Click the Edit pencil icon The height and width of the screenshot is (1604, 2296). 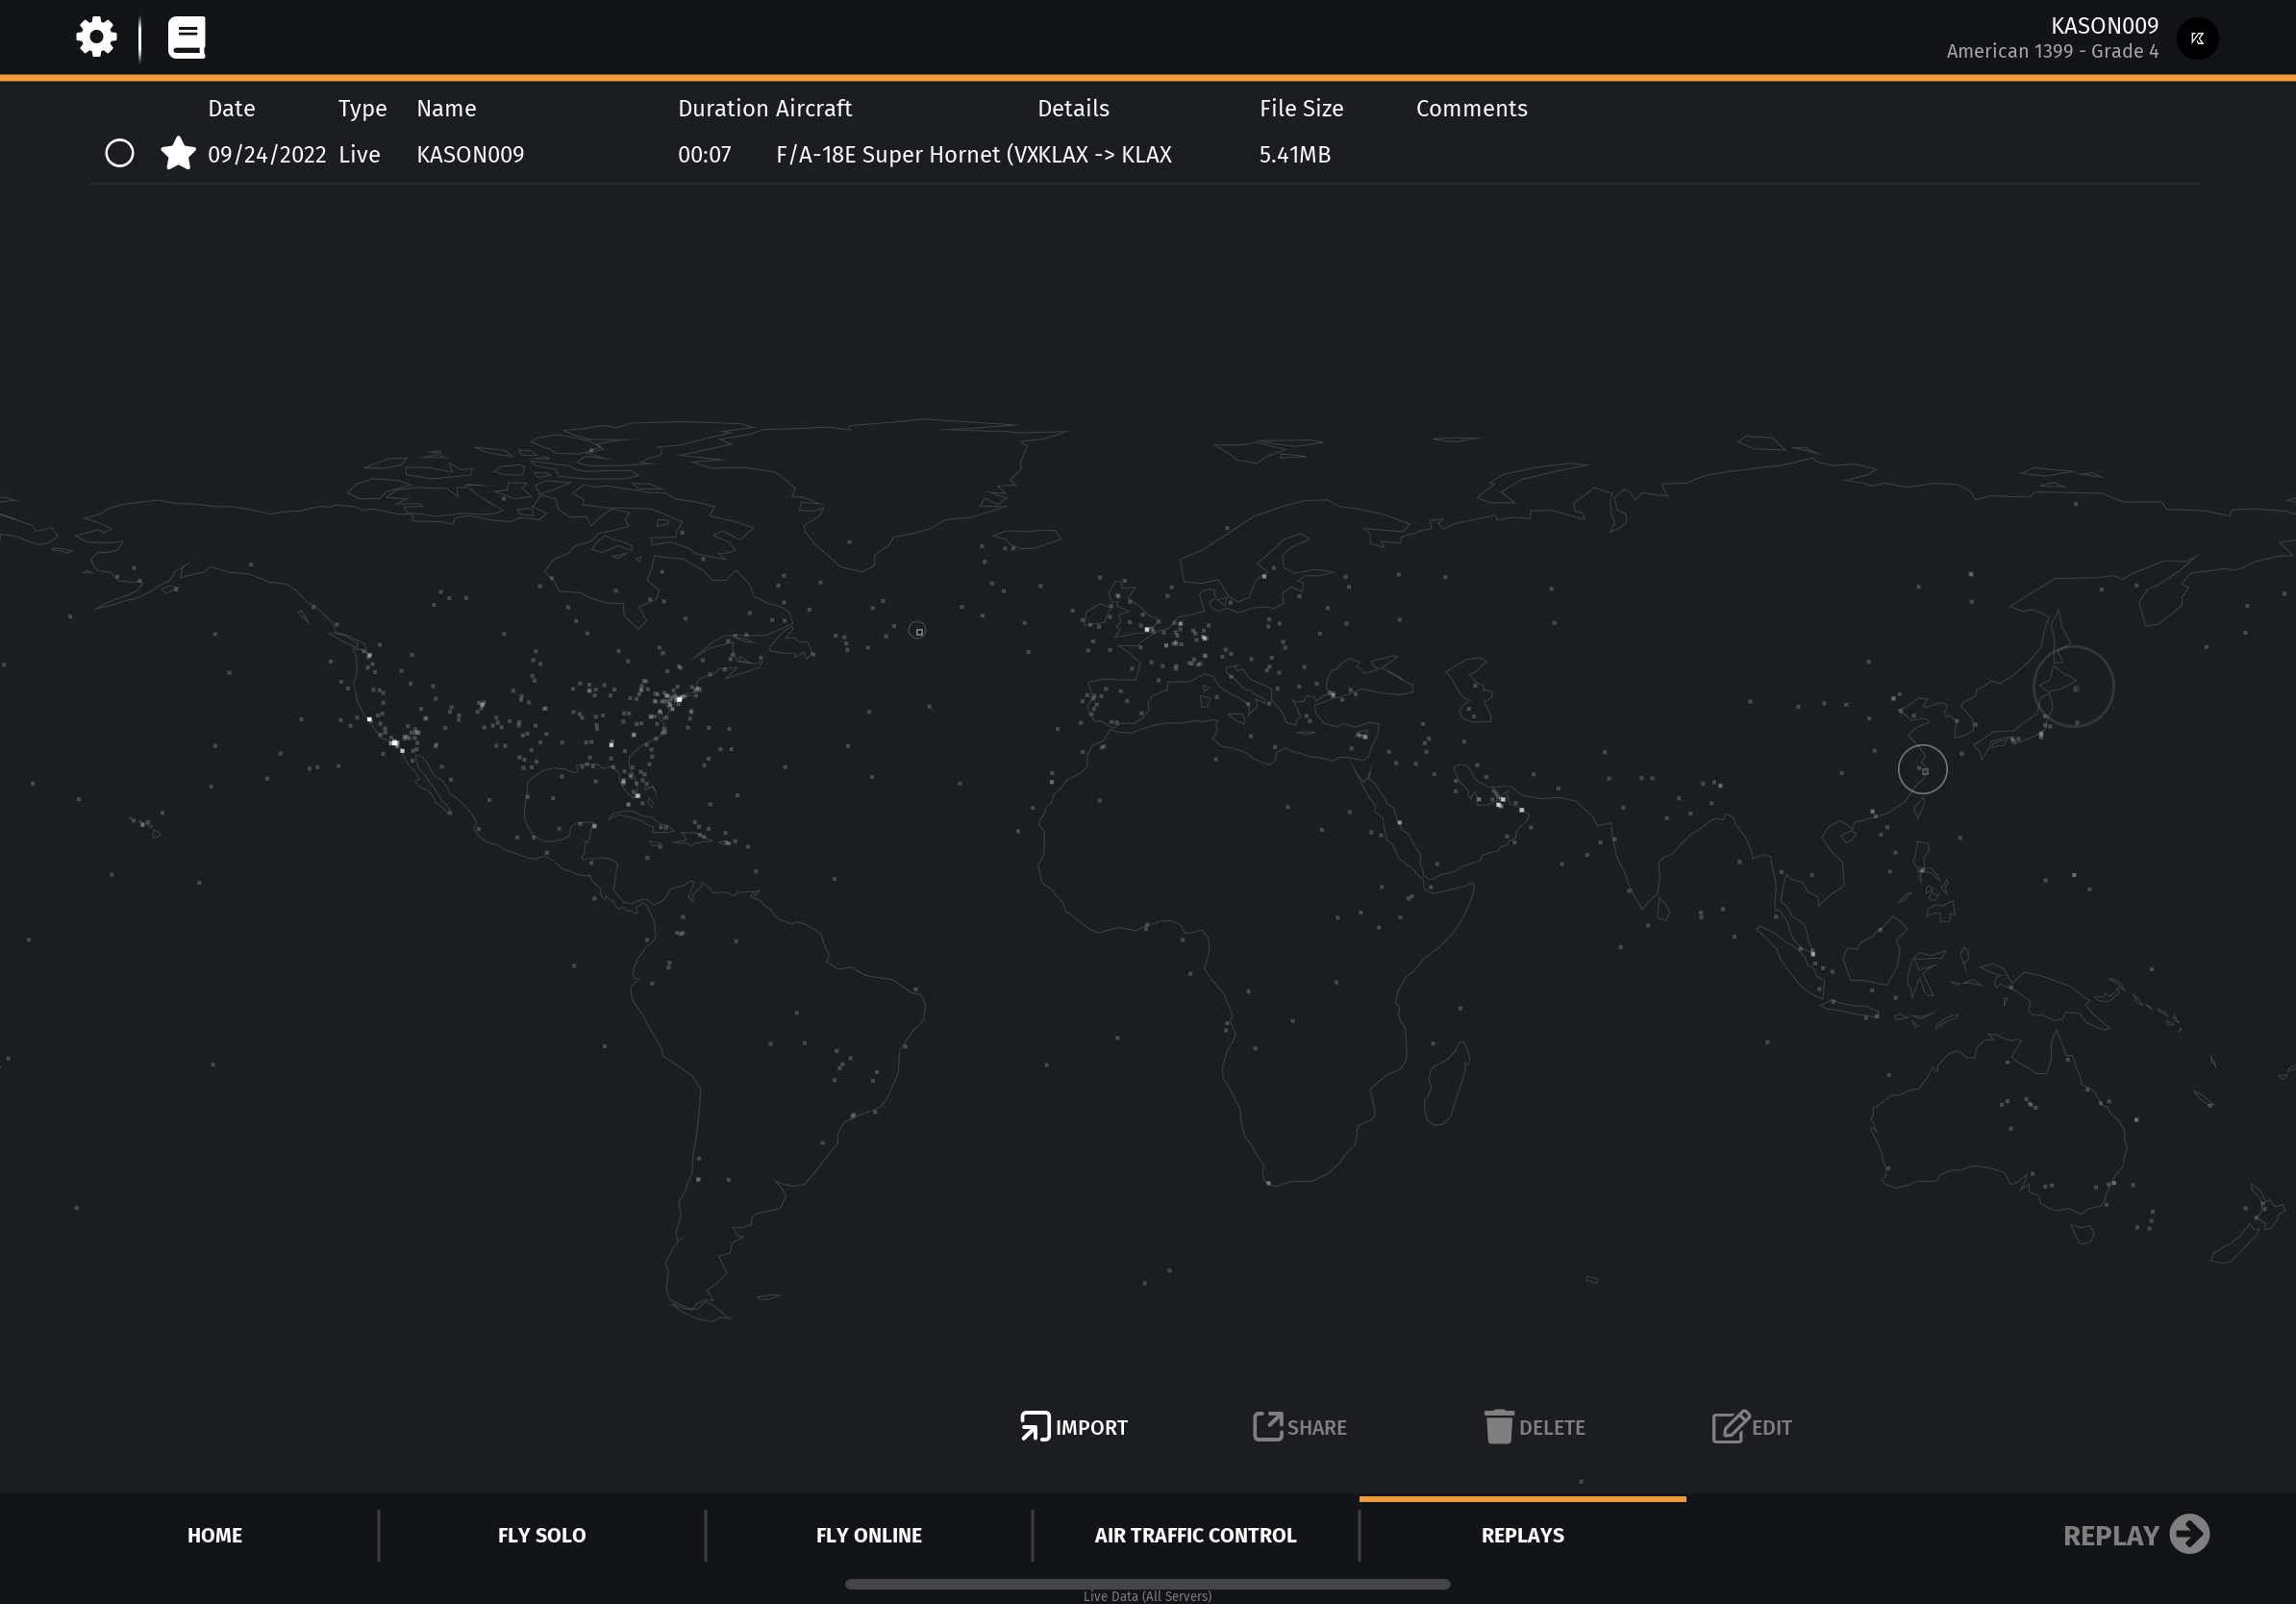coord(1730,1426)
